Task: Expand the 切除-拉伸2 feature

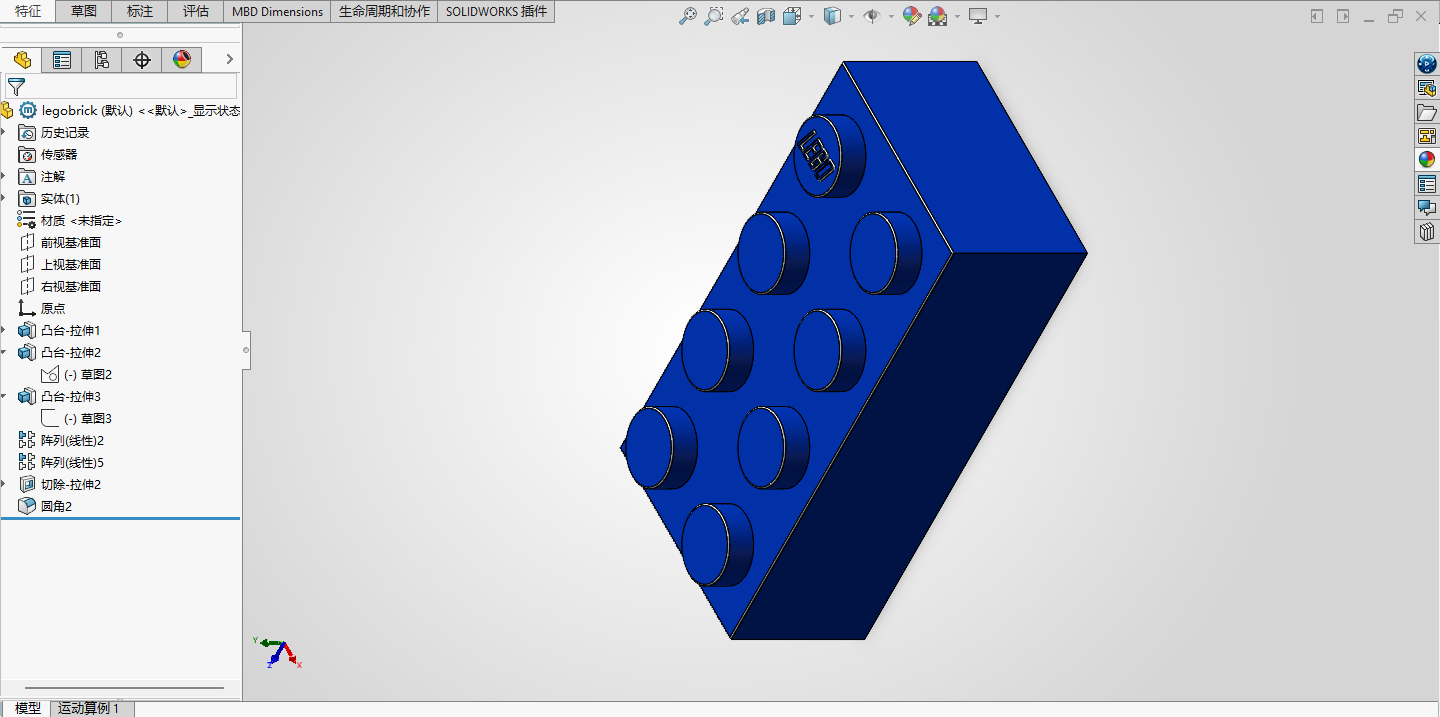Action: pos(4,484)
